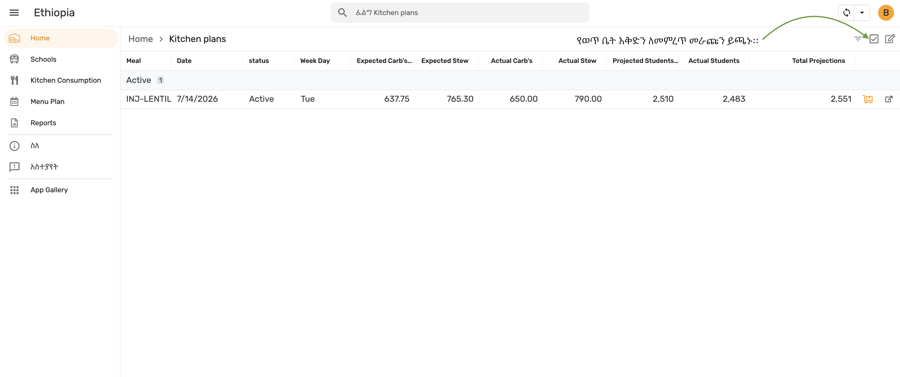900x377 pixels.
Task: Click the Kitchen Consumption fork-knife icon
Action: point(15,80)
